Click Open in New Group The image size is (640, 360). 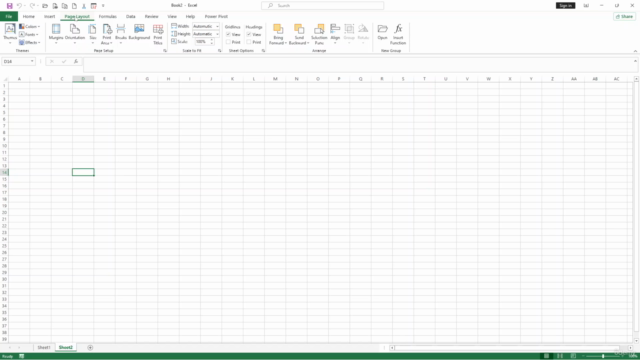point(382,32)
